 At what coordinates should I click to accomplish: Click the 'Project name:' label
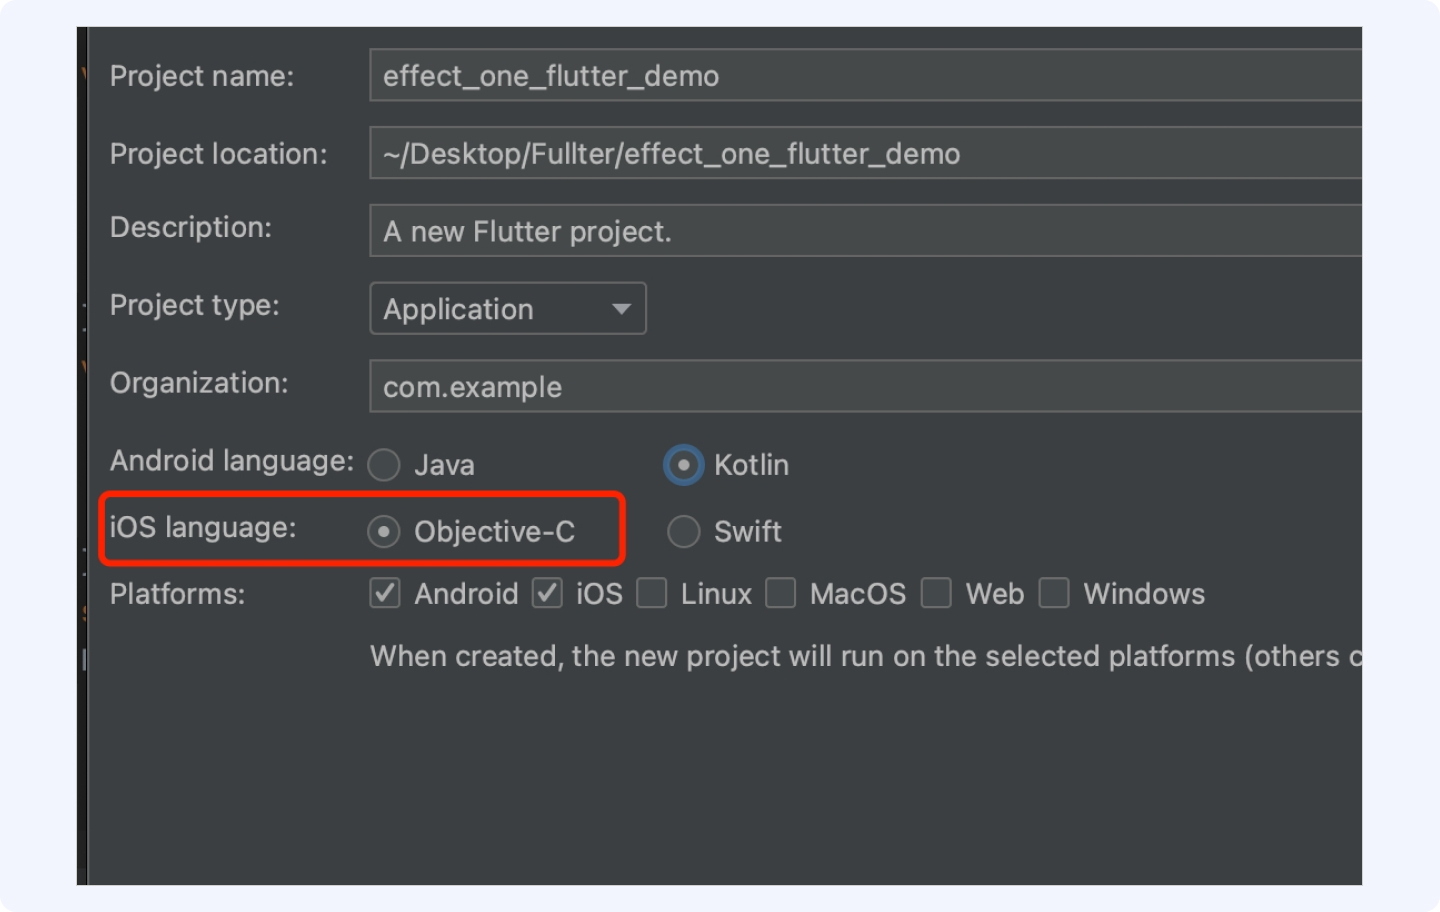pos(202,76)
